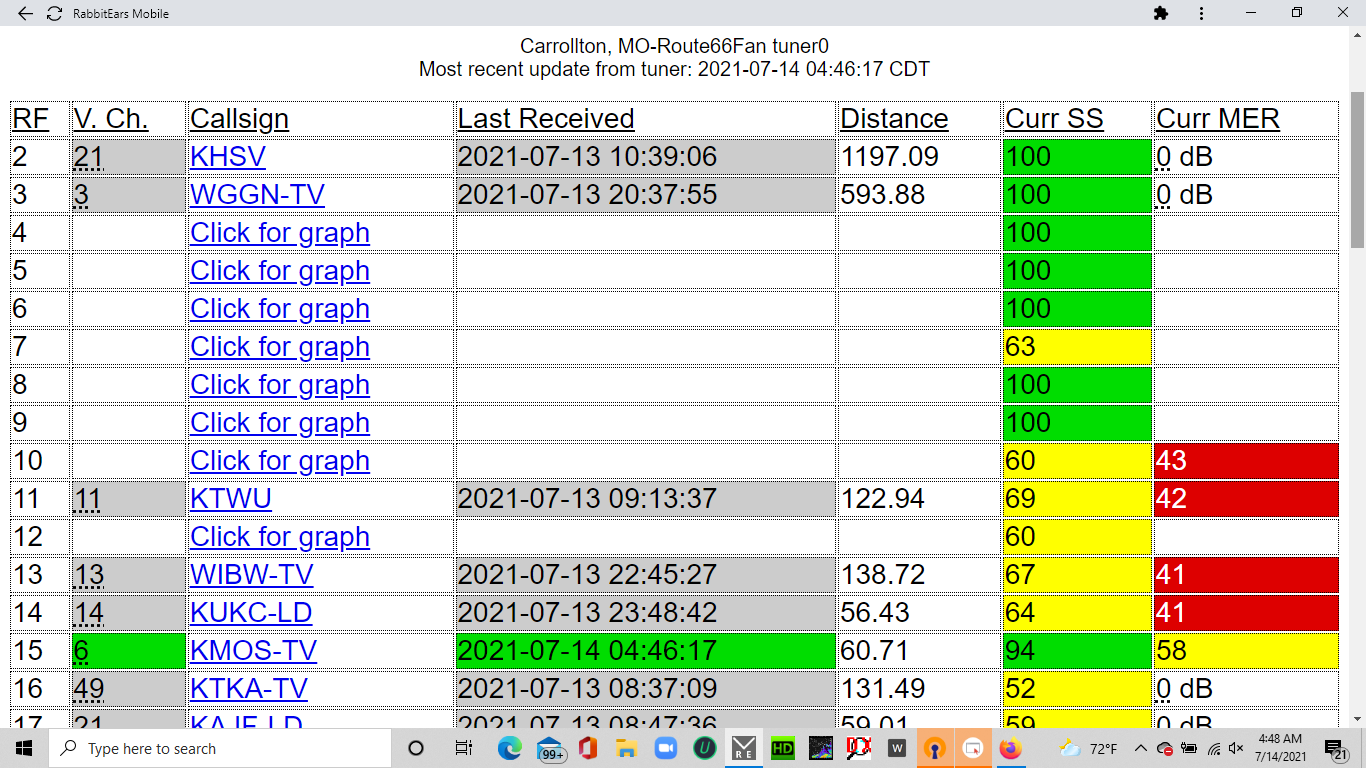Screen dimensions: 1366x768
Task: Open File Explorer from the taskbar
Action: tap(627, 748)
